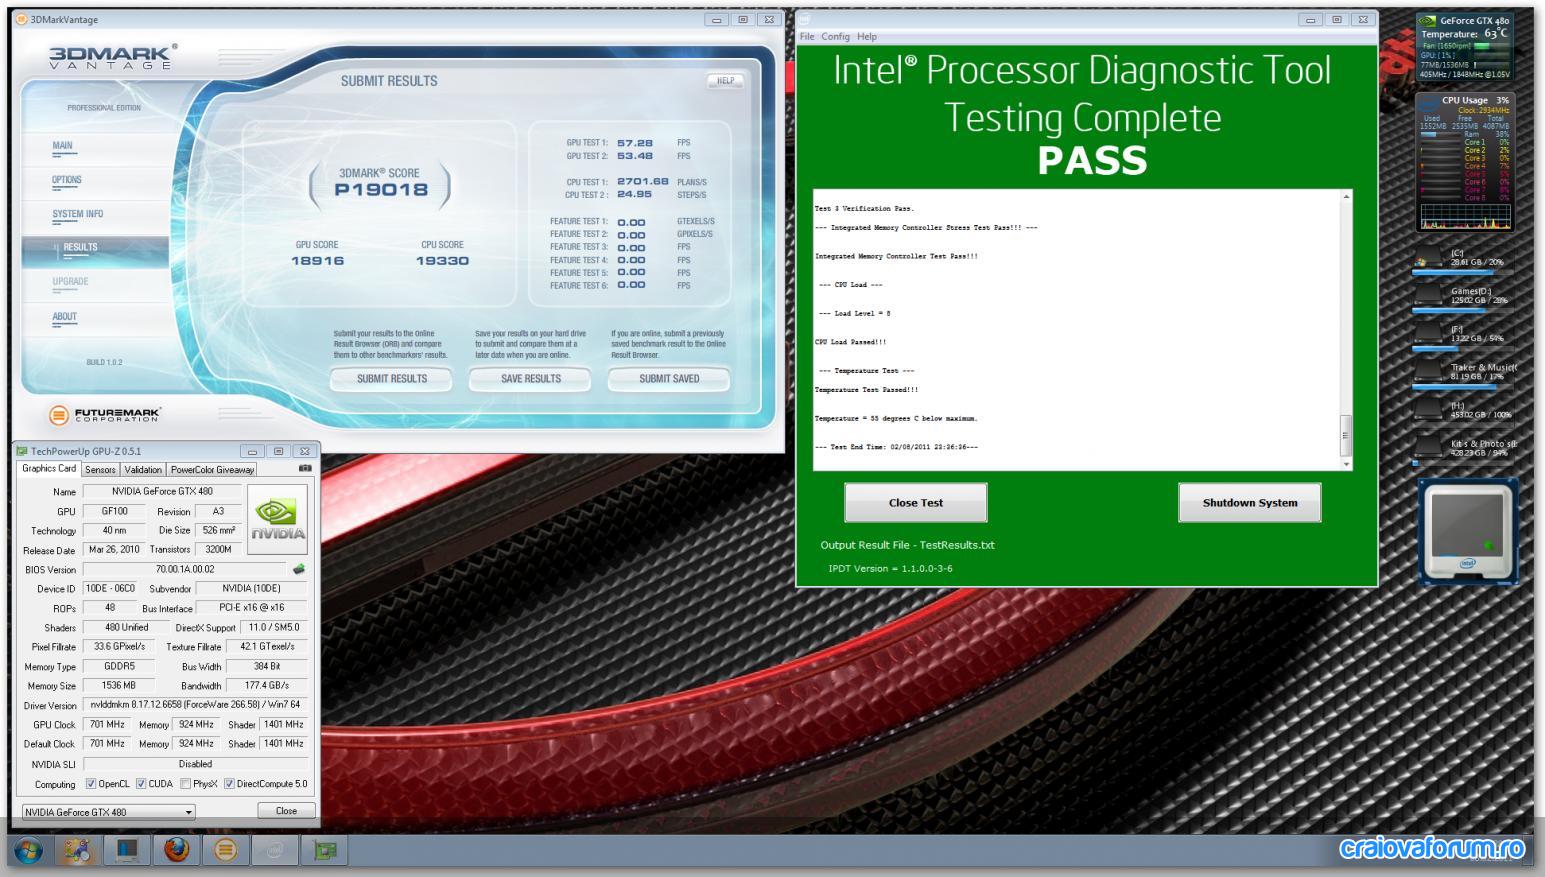Open the Kits & Photos drive gadget icon
The height and width of the screenshot is (877, 1545).
(x=1427, y=447)
